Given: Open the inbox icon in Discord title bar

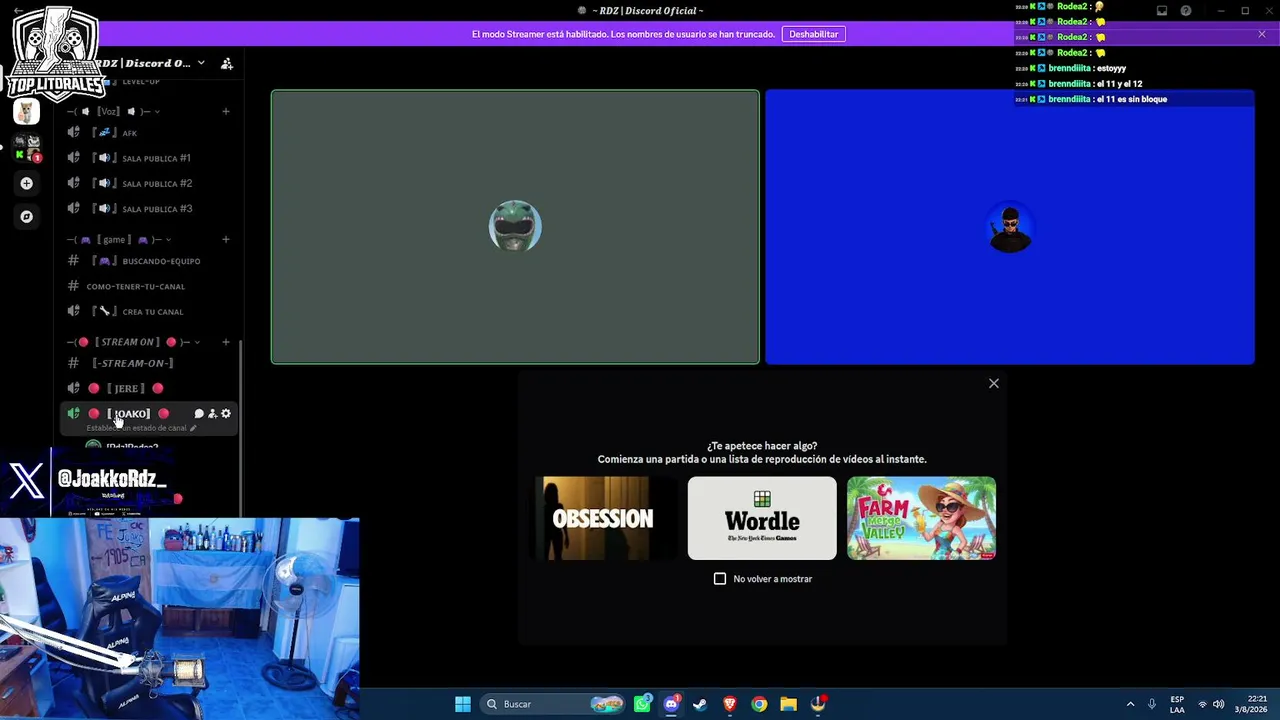Looking at the screenshot, I should (1162, 11).
